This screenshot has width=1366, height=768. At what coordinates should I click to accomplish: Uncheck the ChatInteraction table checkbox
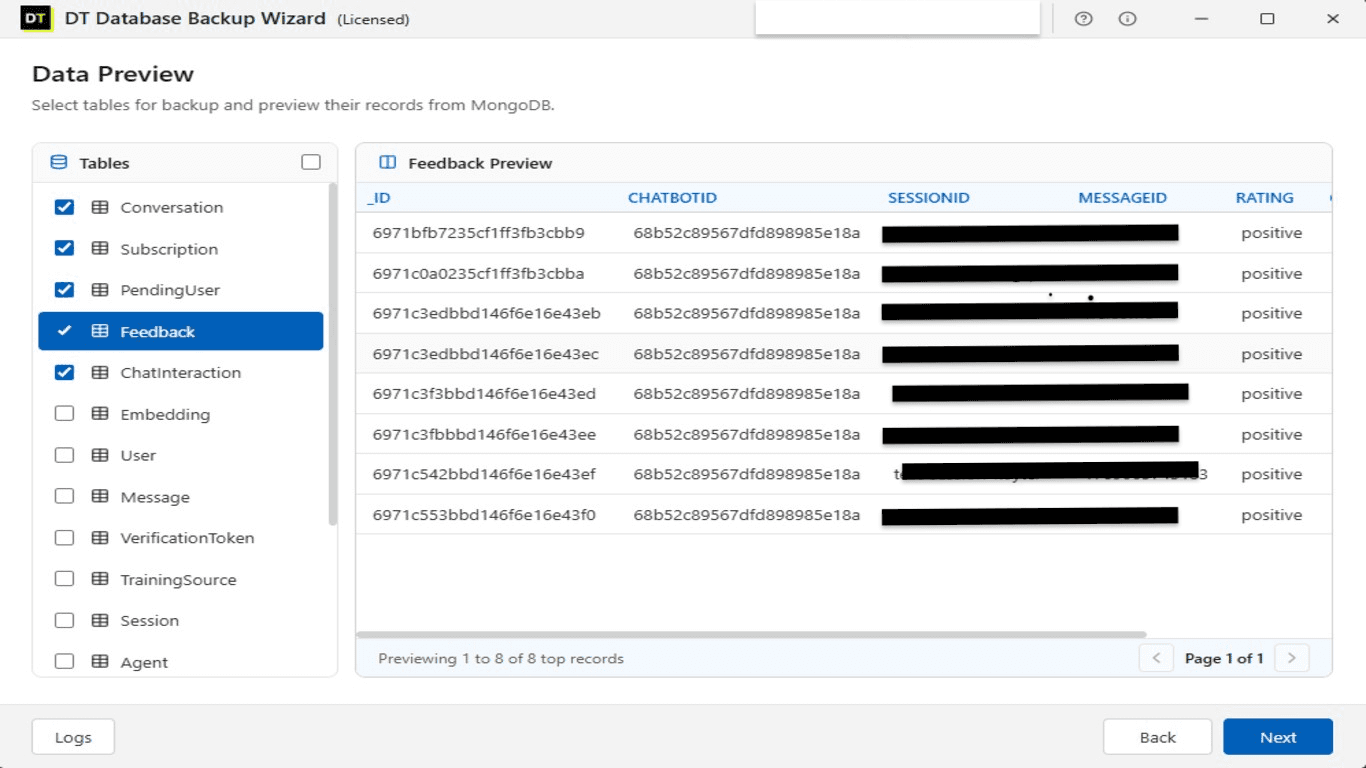point(64,372)
